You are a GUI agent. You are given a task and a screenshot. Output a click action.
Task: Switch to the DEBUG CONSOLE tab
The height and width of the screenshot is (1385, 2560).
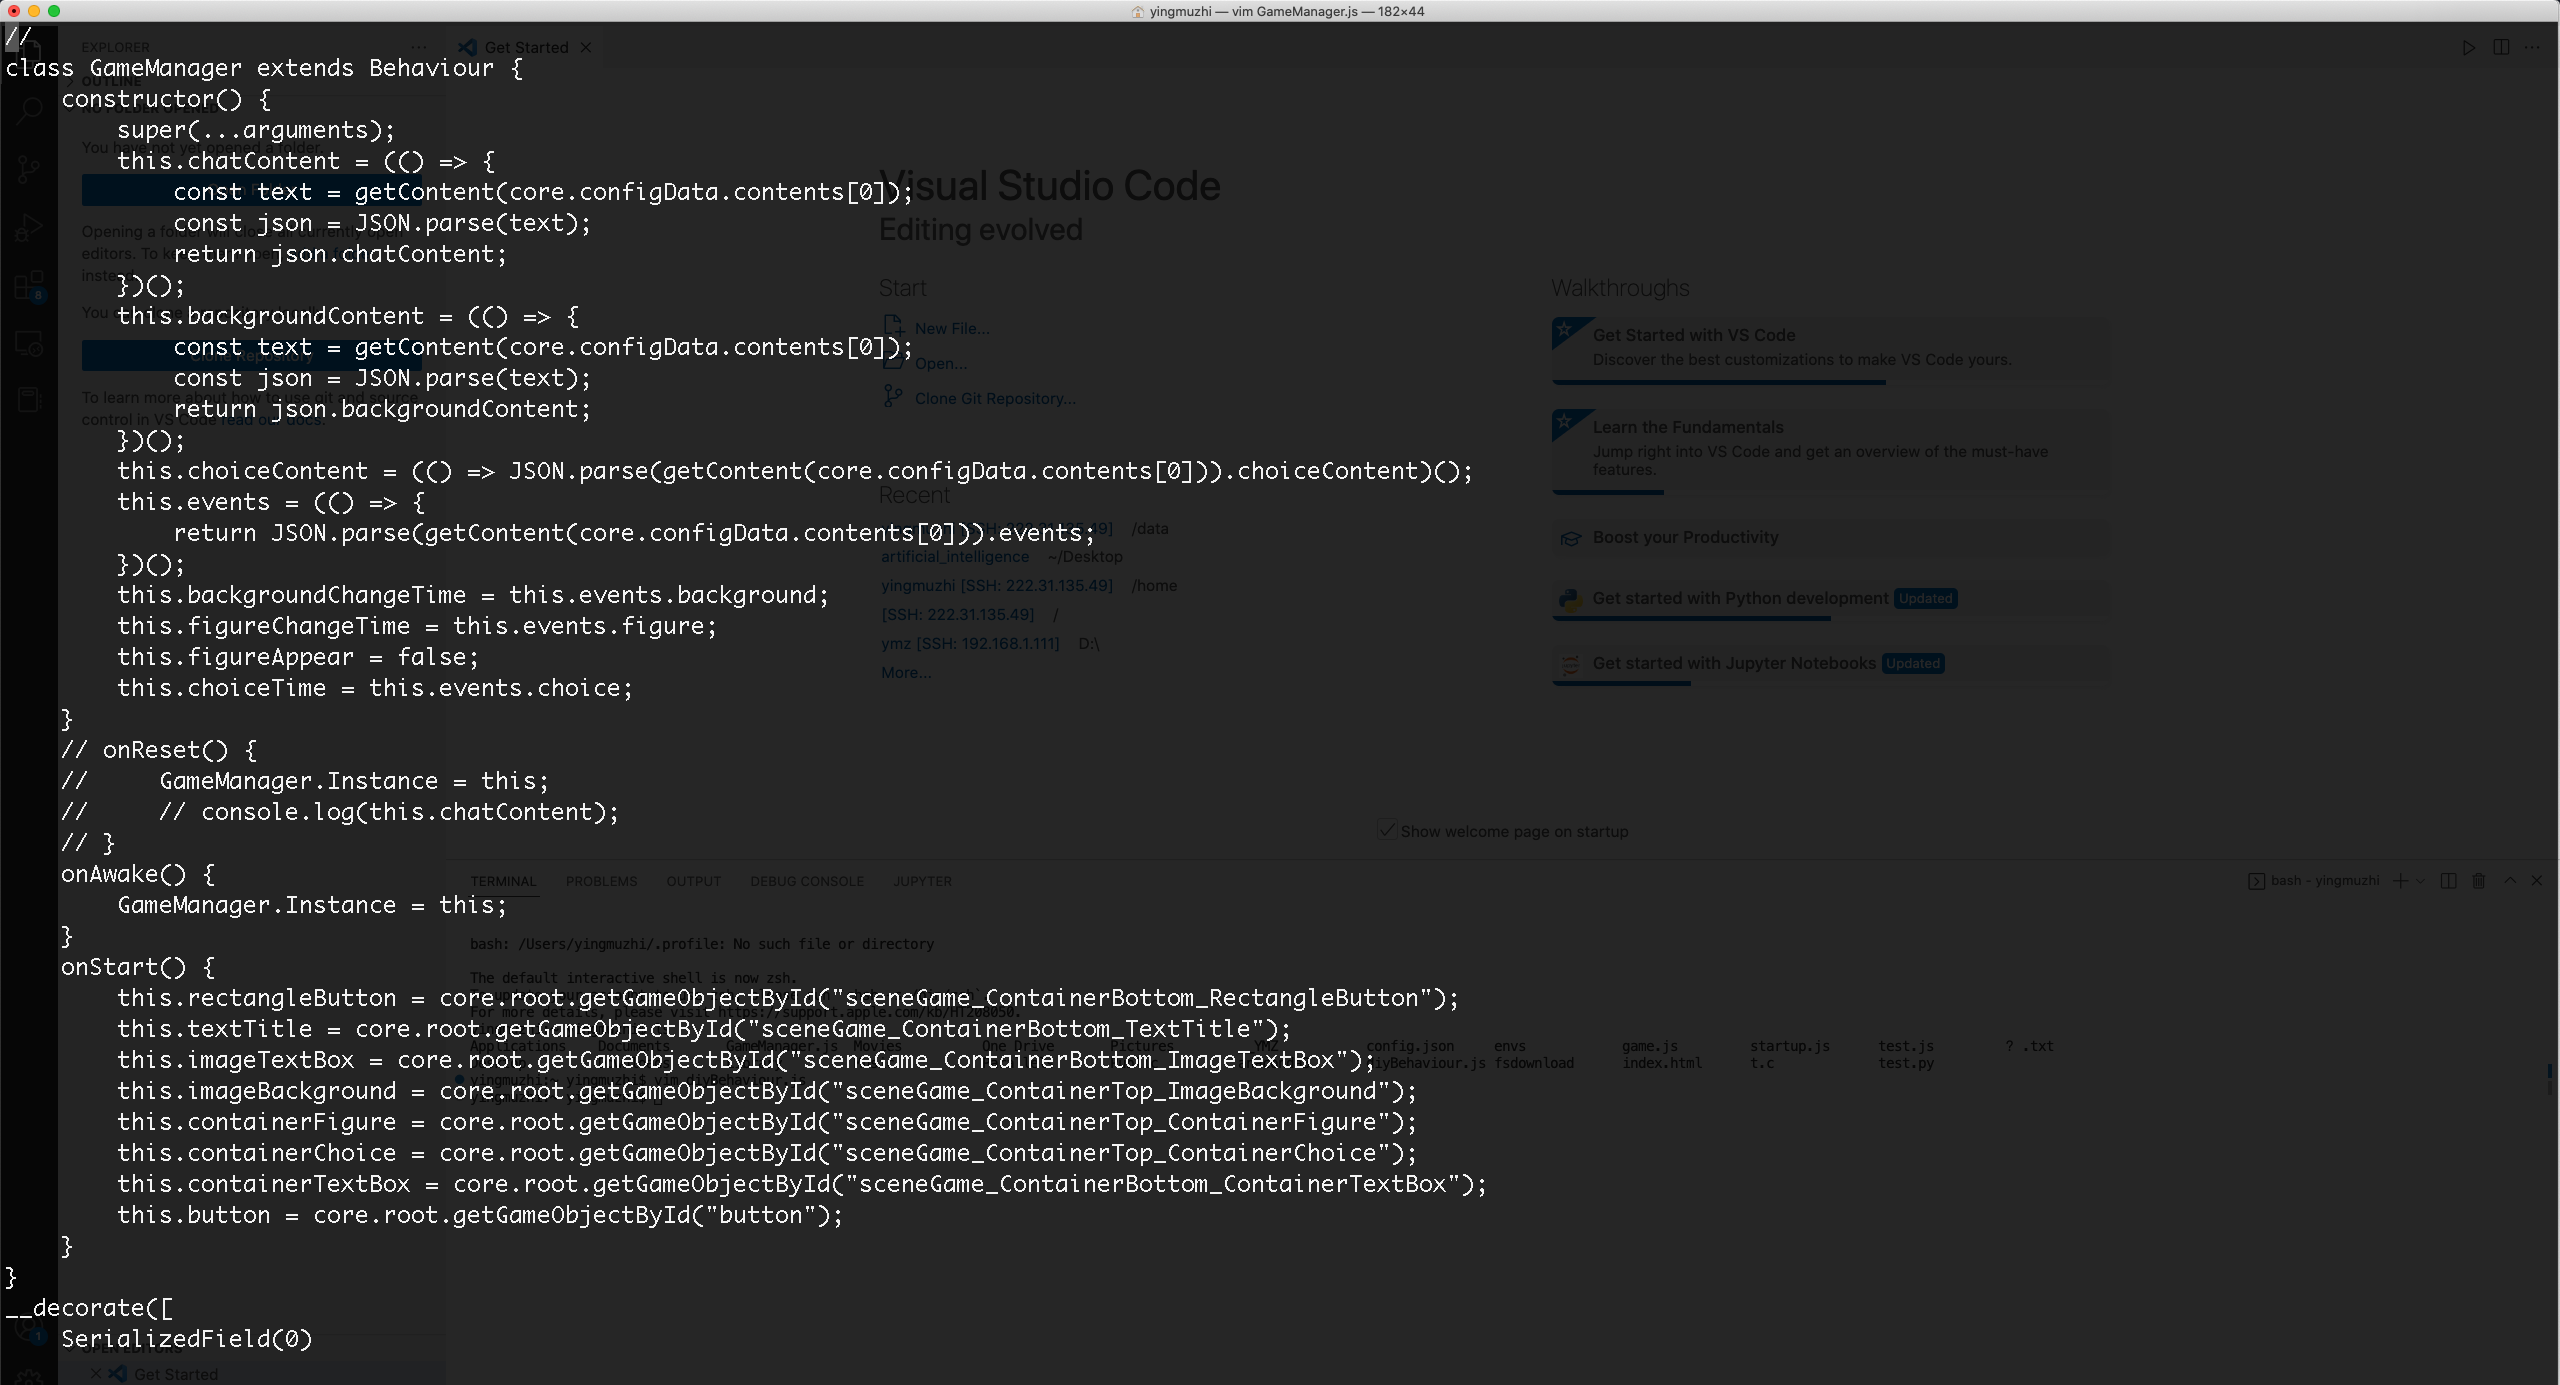[806, 881]
